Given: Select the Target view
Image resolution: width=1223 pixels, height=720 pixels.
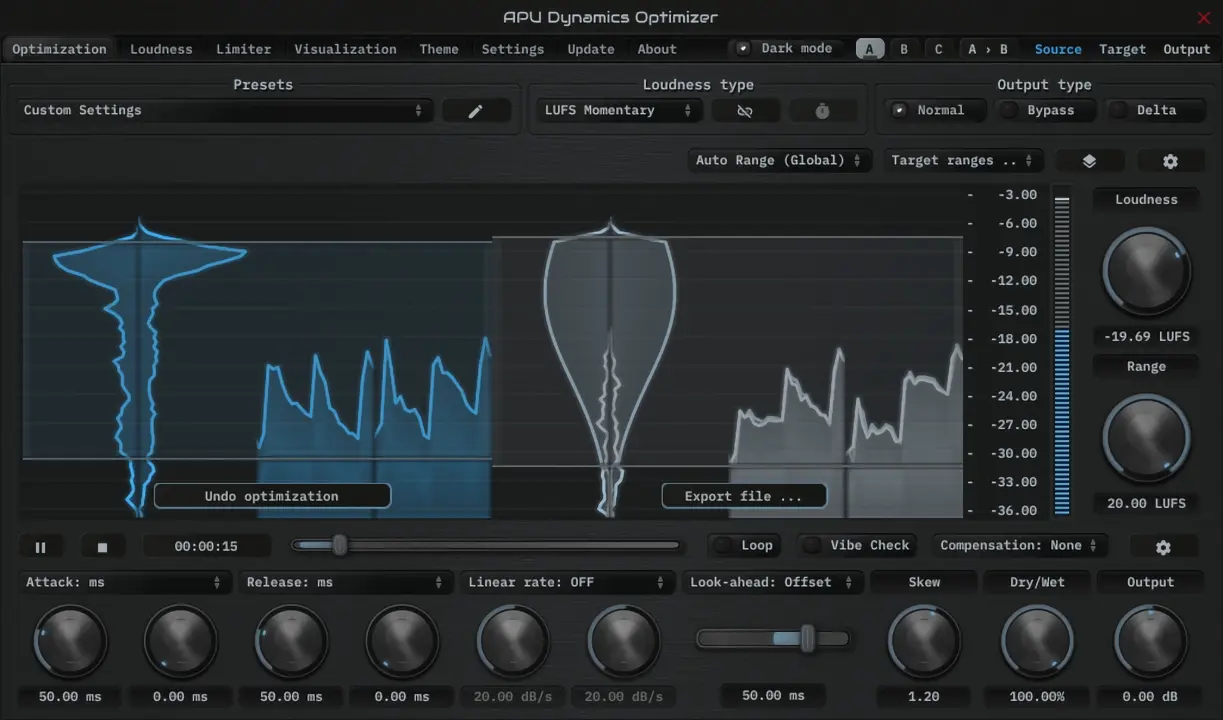Looking at the screenshot, I should tap(1122, 49).
